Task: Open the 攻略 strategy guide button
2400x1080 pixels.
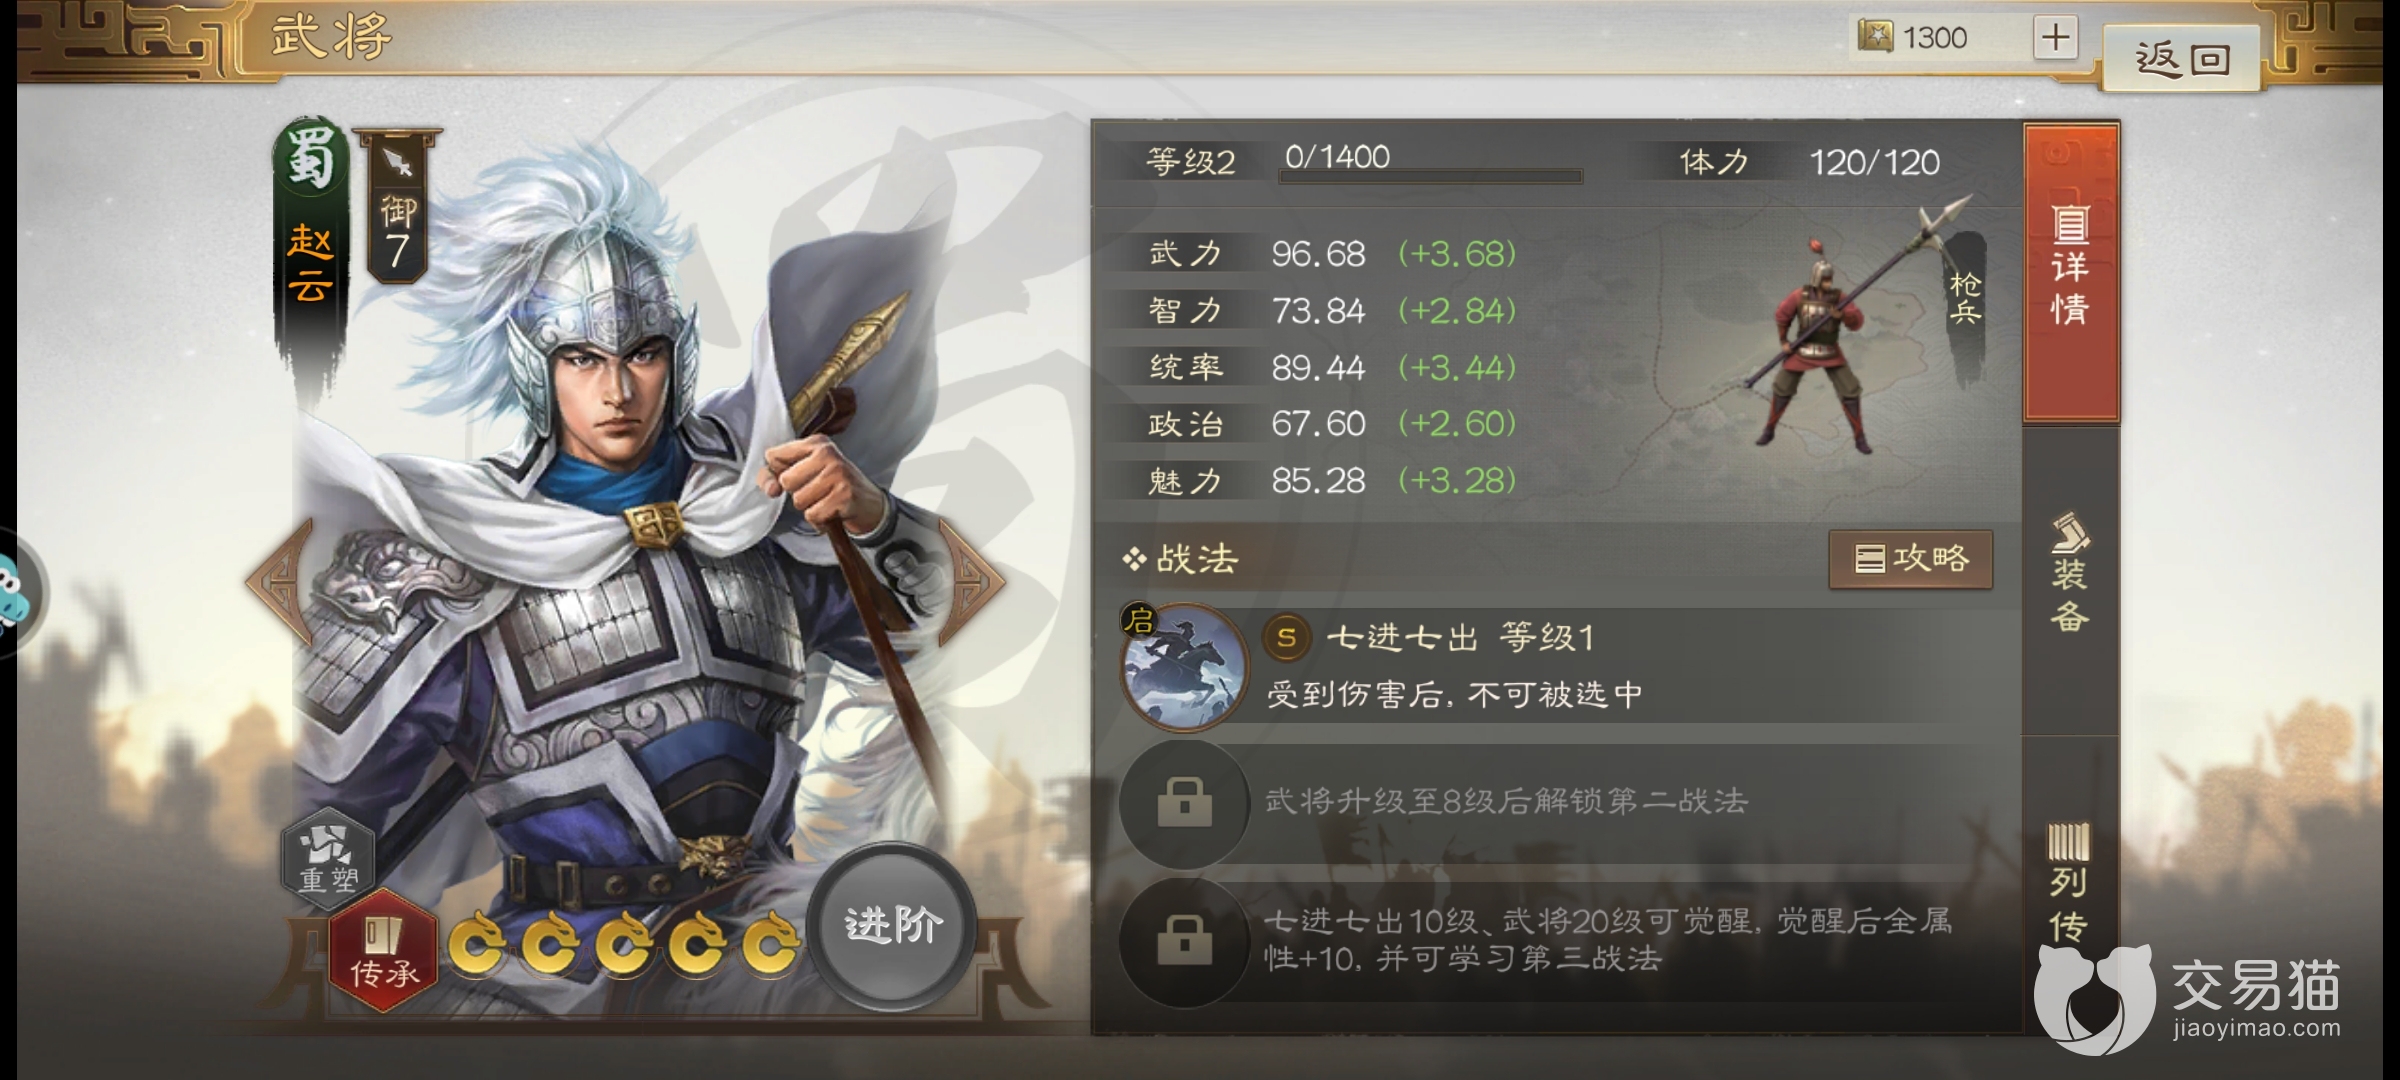Action: point(1911,559)
